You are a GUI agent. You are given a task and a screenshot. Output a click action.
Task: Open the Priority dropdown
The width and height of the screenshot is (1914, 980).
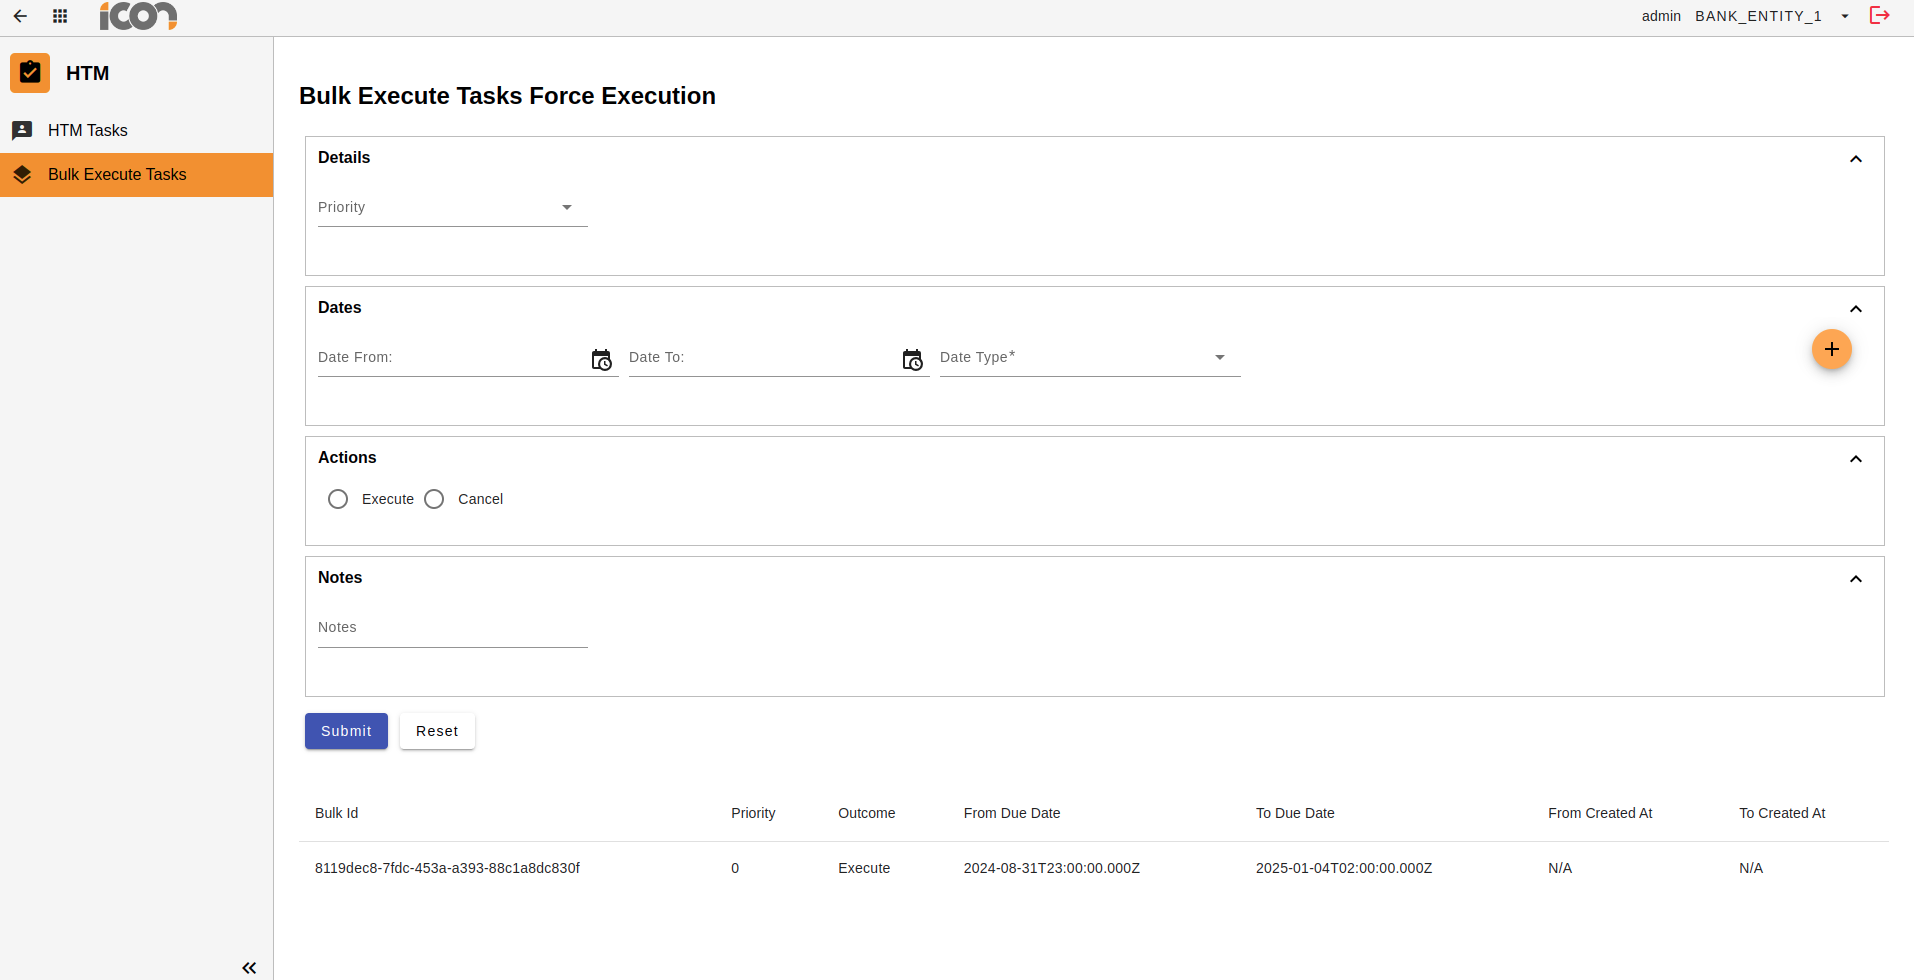click(452, 208)
